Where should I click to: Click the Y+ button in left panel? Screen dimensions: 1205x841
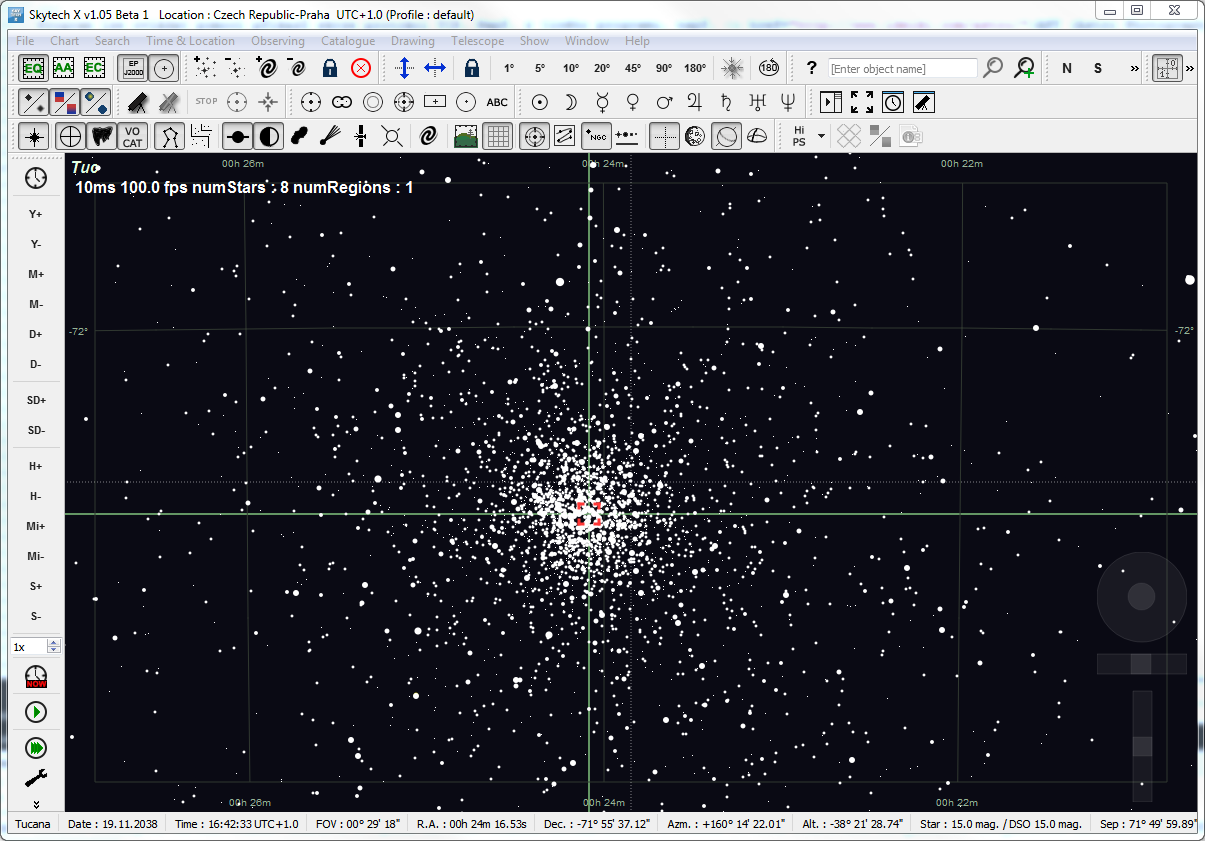pyautogui.click(x=36, y=214)
